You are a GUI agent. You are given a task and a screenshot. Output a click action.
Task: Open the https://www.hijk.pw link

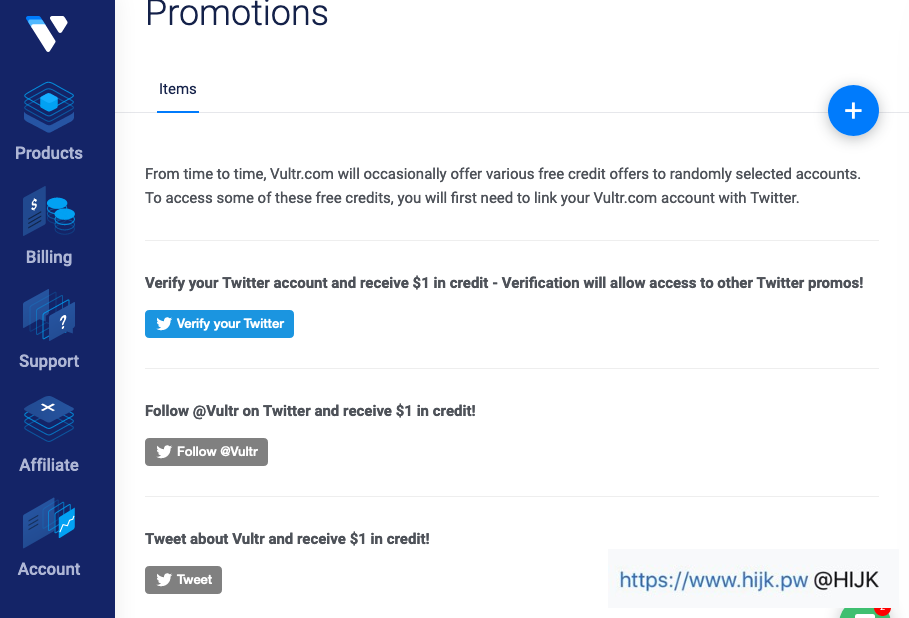tap(713, 580)
